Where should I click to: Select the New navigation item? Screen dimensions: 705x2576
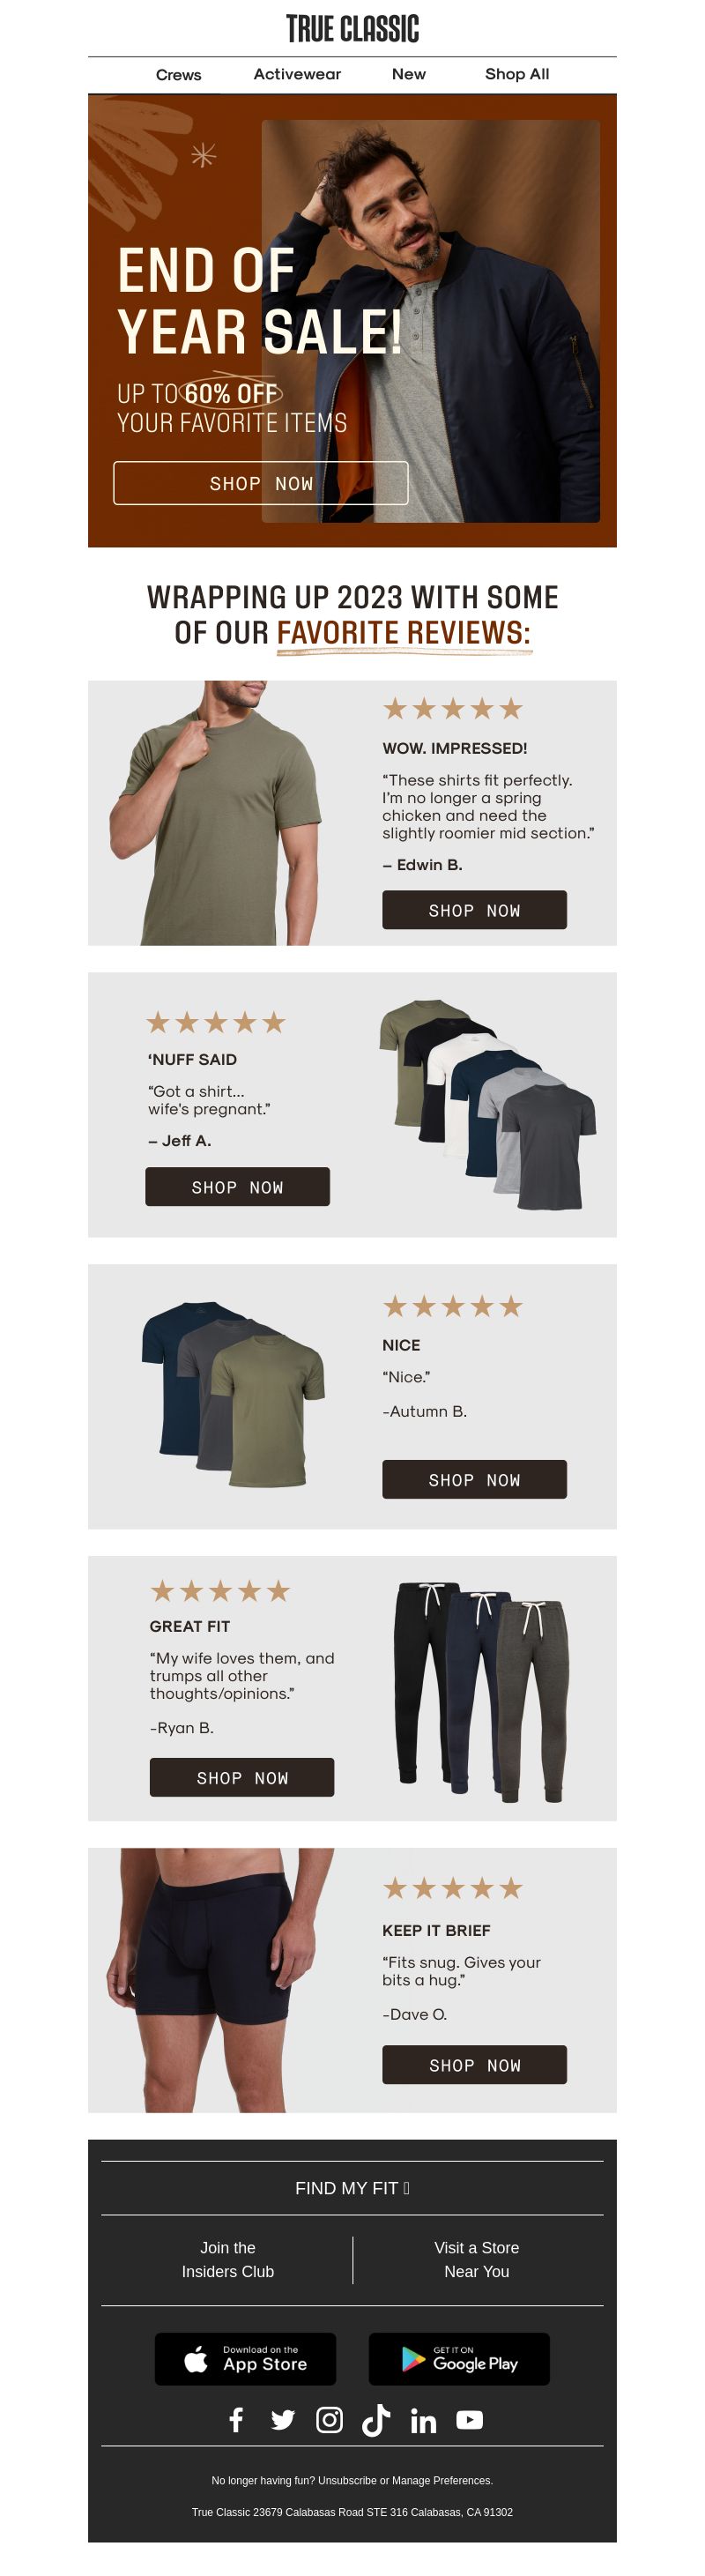tap(408, 74)
